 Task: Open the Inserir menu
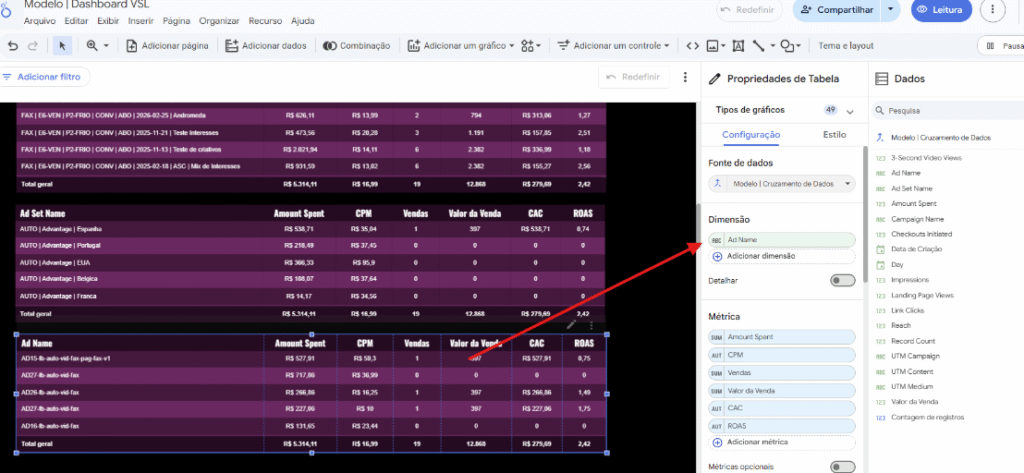(x=141, y=21)
